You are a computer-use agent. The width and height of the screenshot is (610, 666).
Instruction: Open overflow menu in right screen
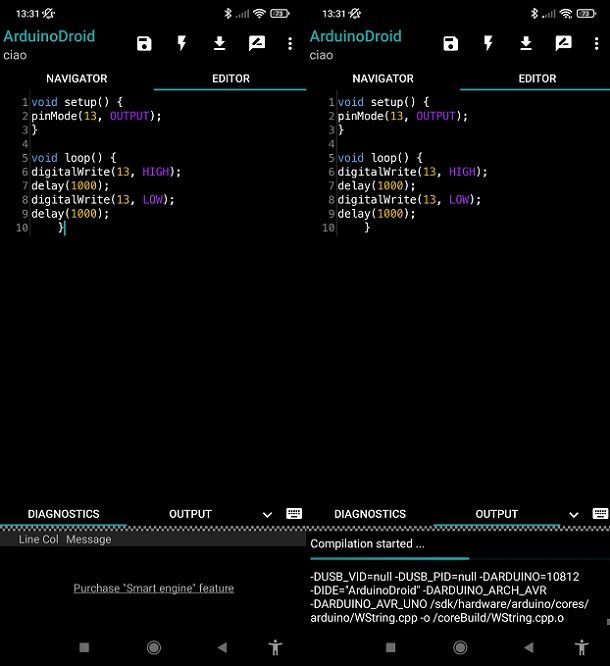click(596, 43)
